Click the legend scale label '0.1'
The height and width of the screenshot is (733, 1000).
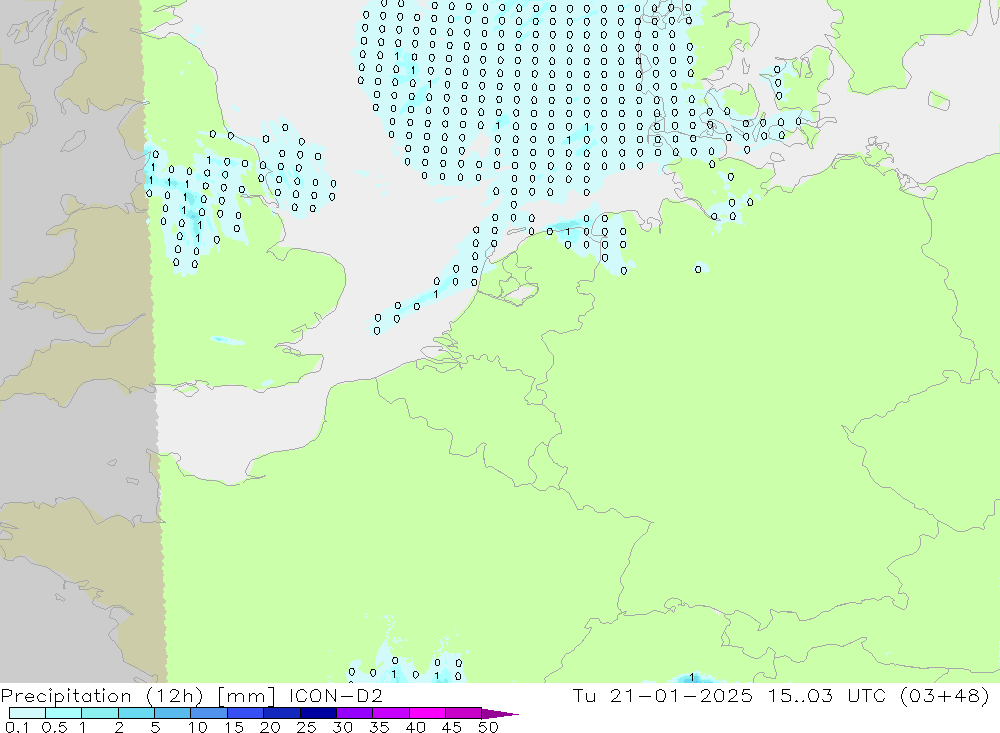click(x=17, y=727)
